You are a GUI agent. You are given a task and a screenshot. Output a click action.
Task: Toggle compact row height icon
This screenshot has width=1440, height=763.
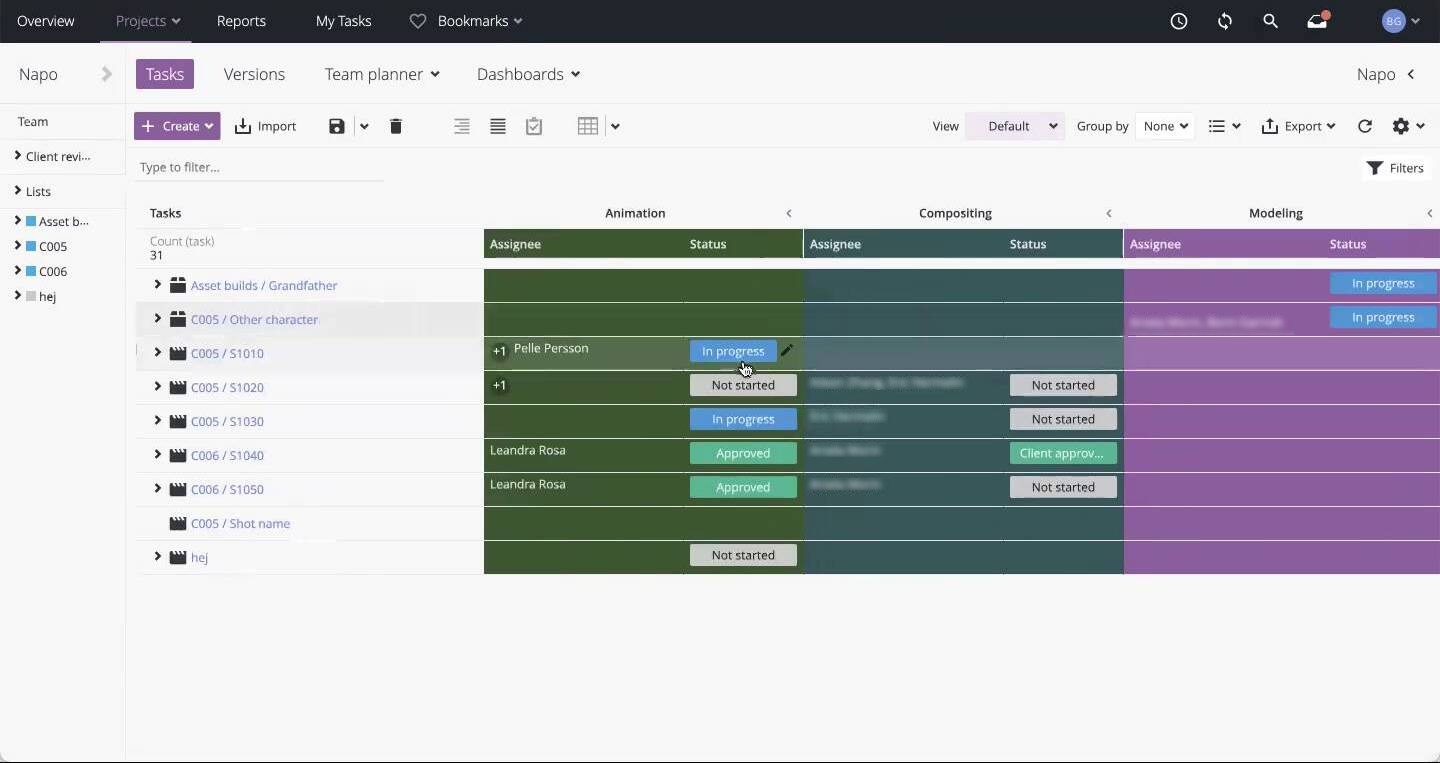click(498, 126)
